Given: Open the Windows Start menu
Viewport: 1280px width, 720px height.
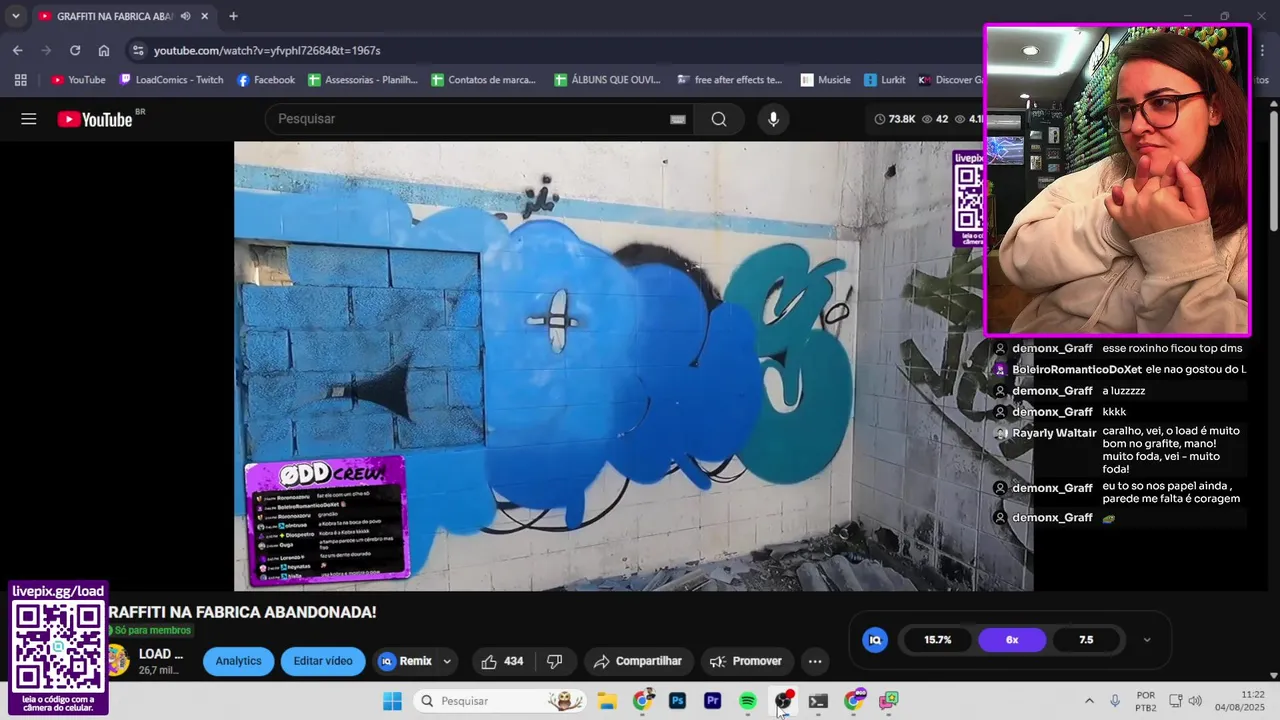Looking at the screenshot, I should (392, 701).
